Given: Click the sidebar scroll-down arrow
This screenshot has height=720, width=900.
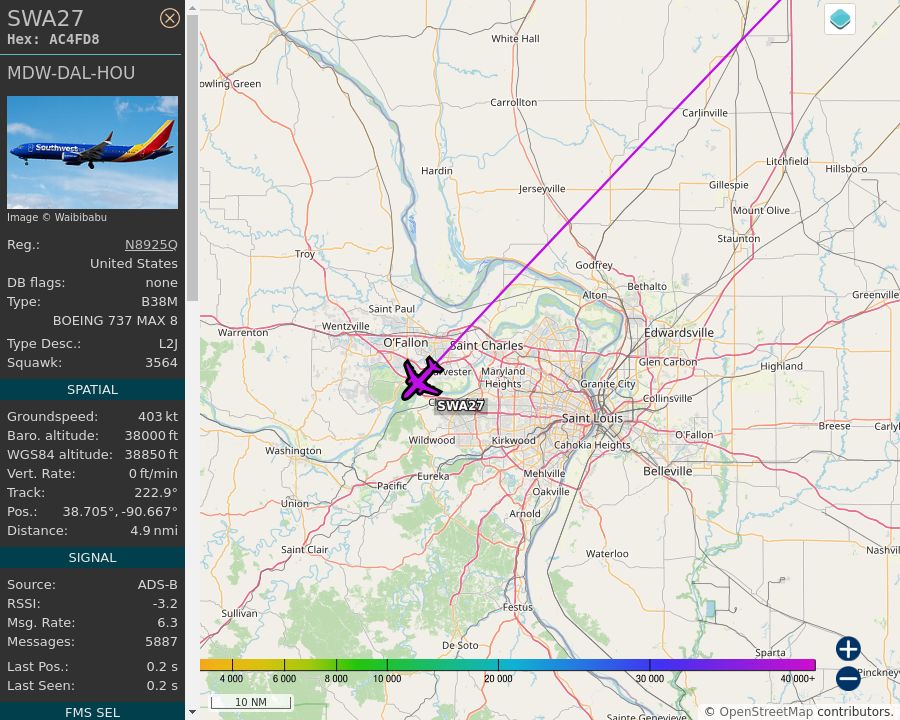Looking at the screenshot, I should [x=192, y=712].
